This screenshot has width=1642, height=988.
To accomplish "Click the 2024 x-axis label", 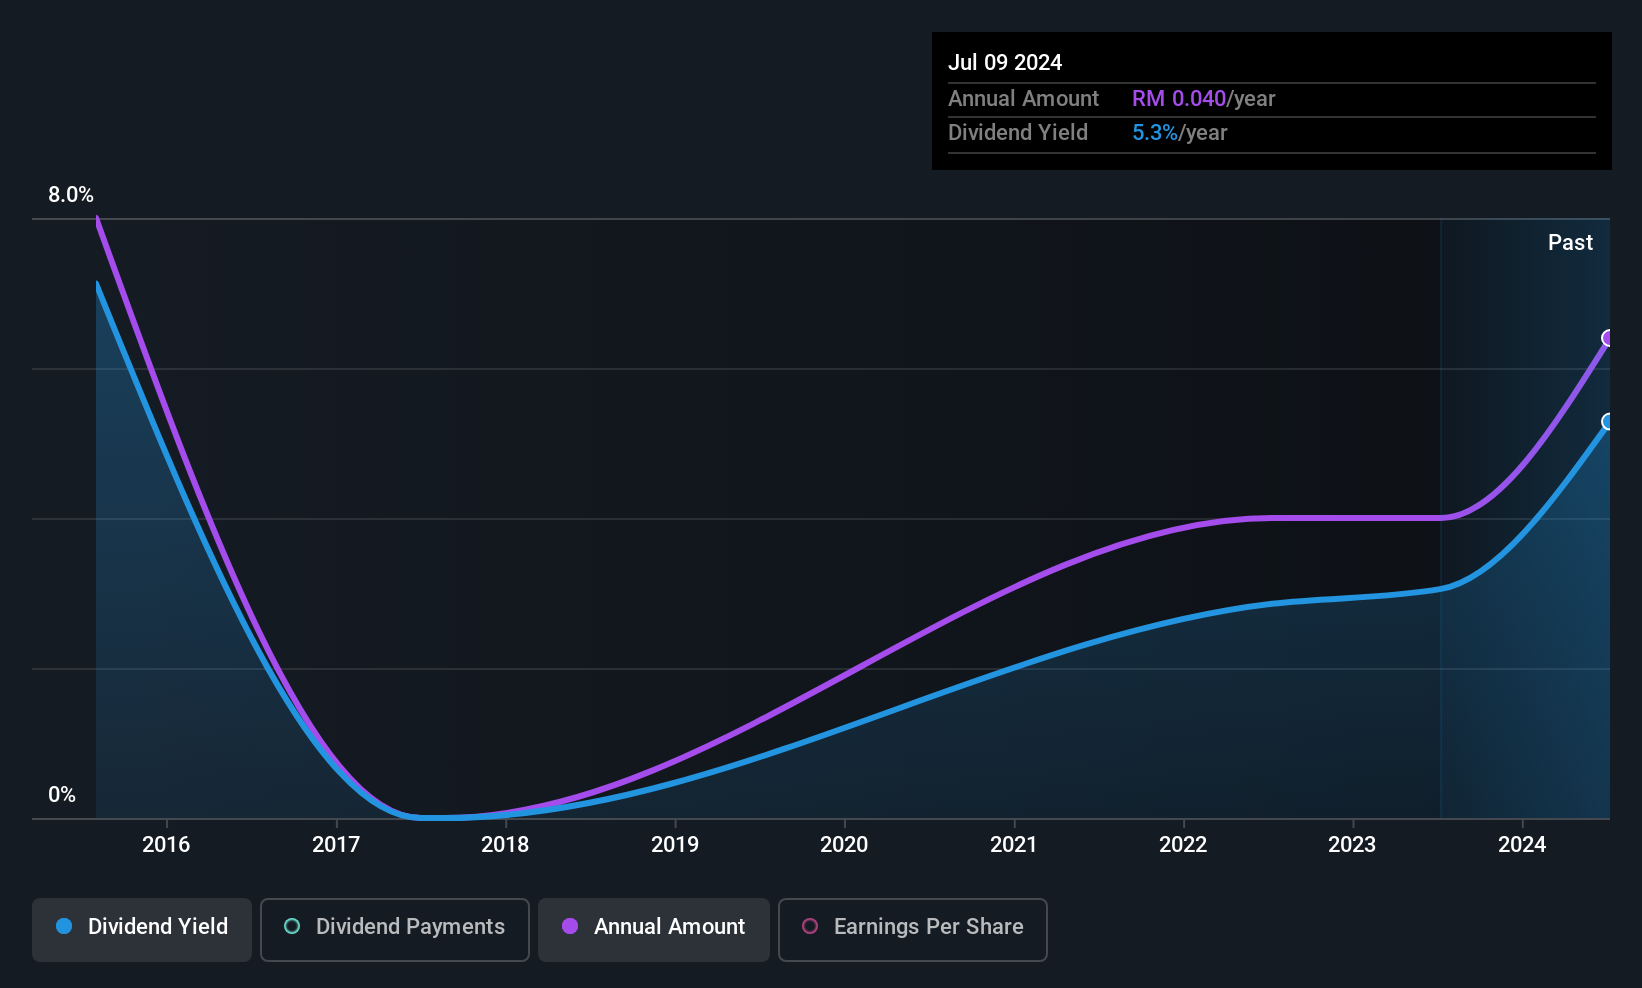I will click(1522, 844).
